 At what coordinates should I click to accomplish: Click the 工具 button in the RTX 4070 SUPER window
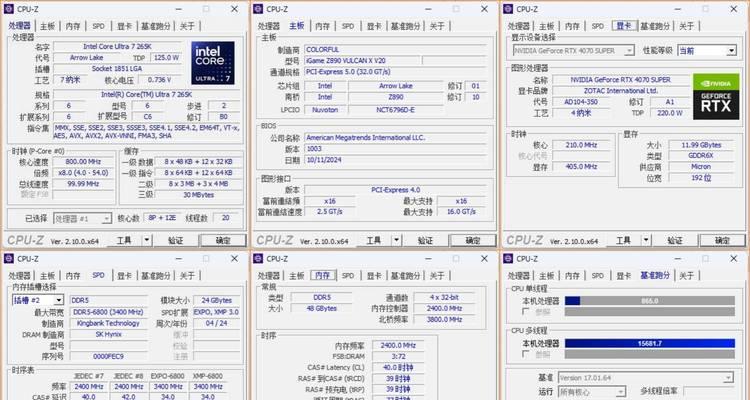coord(623,240)
